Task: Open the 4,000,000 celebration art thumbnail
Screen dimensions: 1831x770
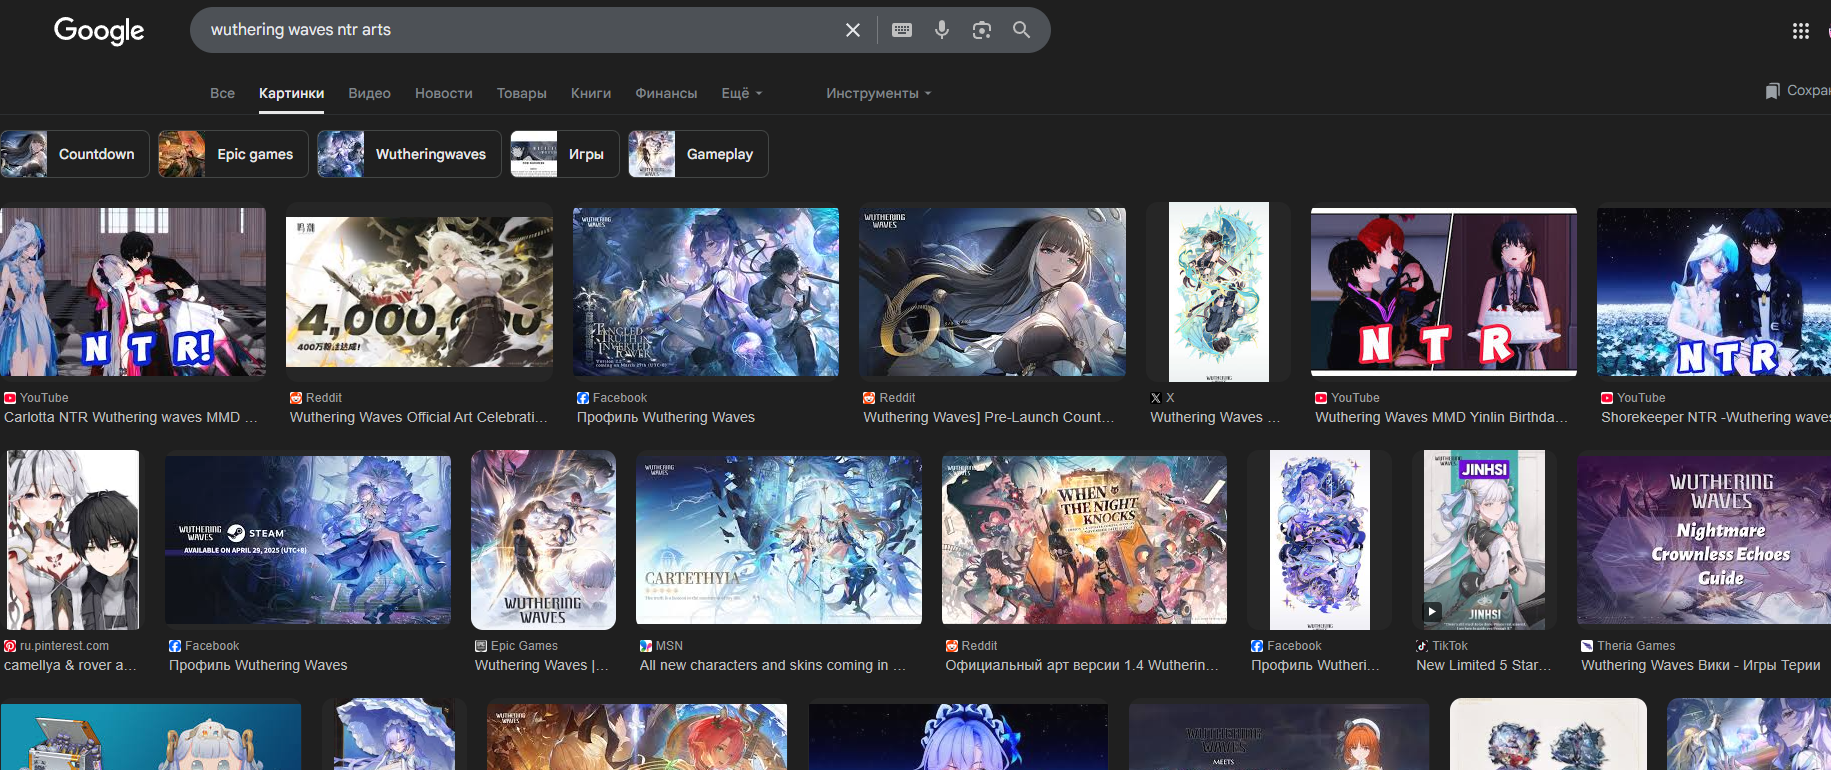Action: point(419,292)
